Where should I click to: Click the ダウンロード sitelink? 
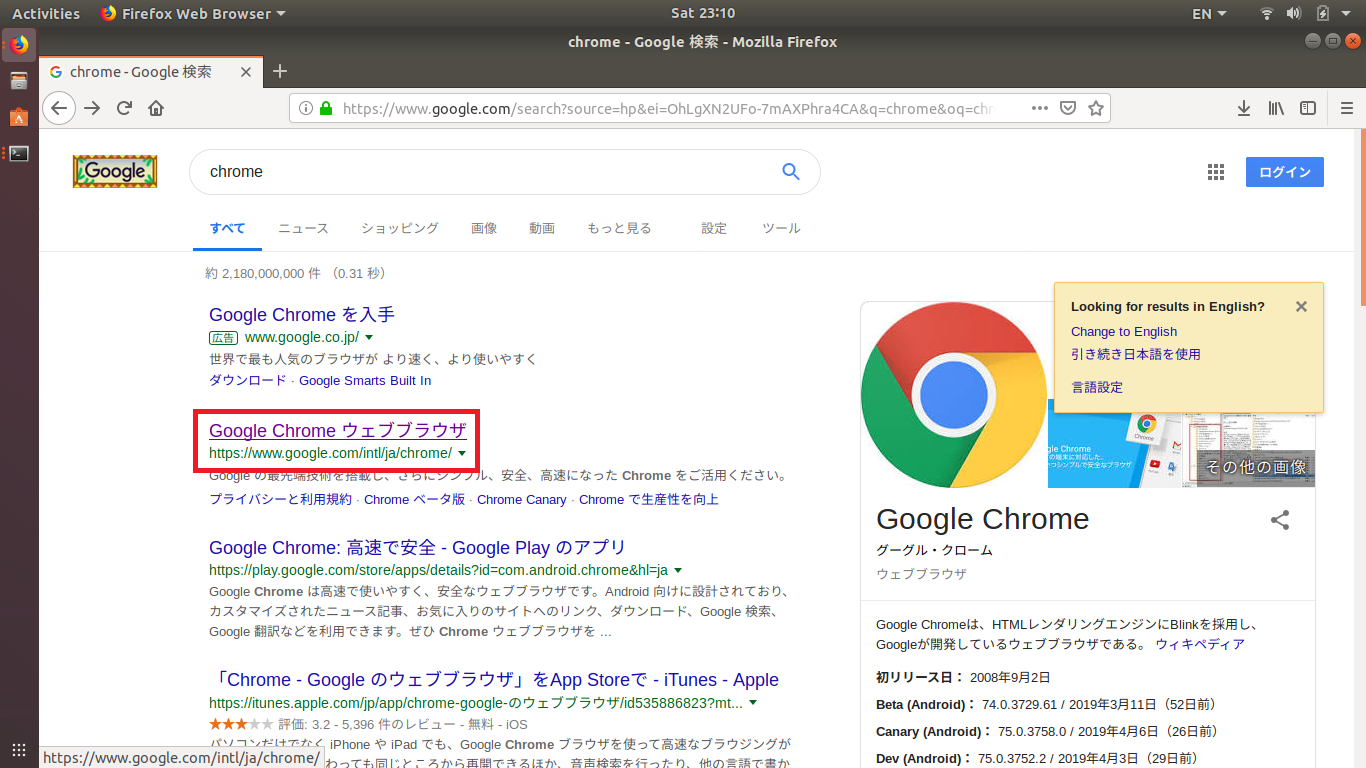click(x=247, y=380)
